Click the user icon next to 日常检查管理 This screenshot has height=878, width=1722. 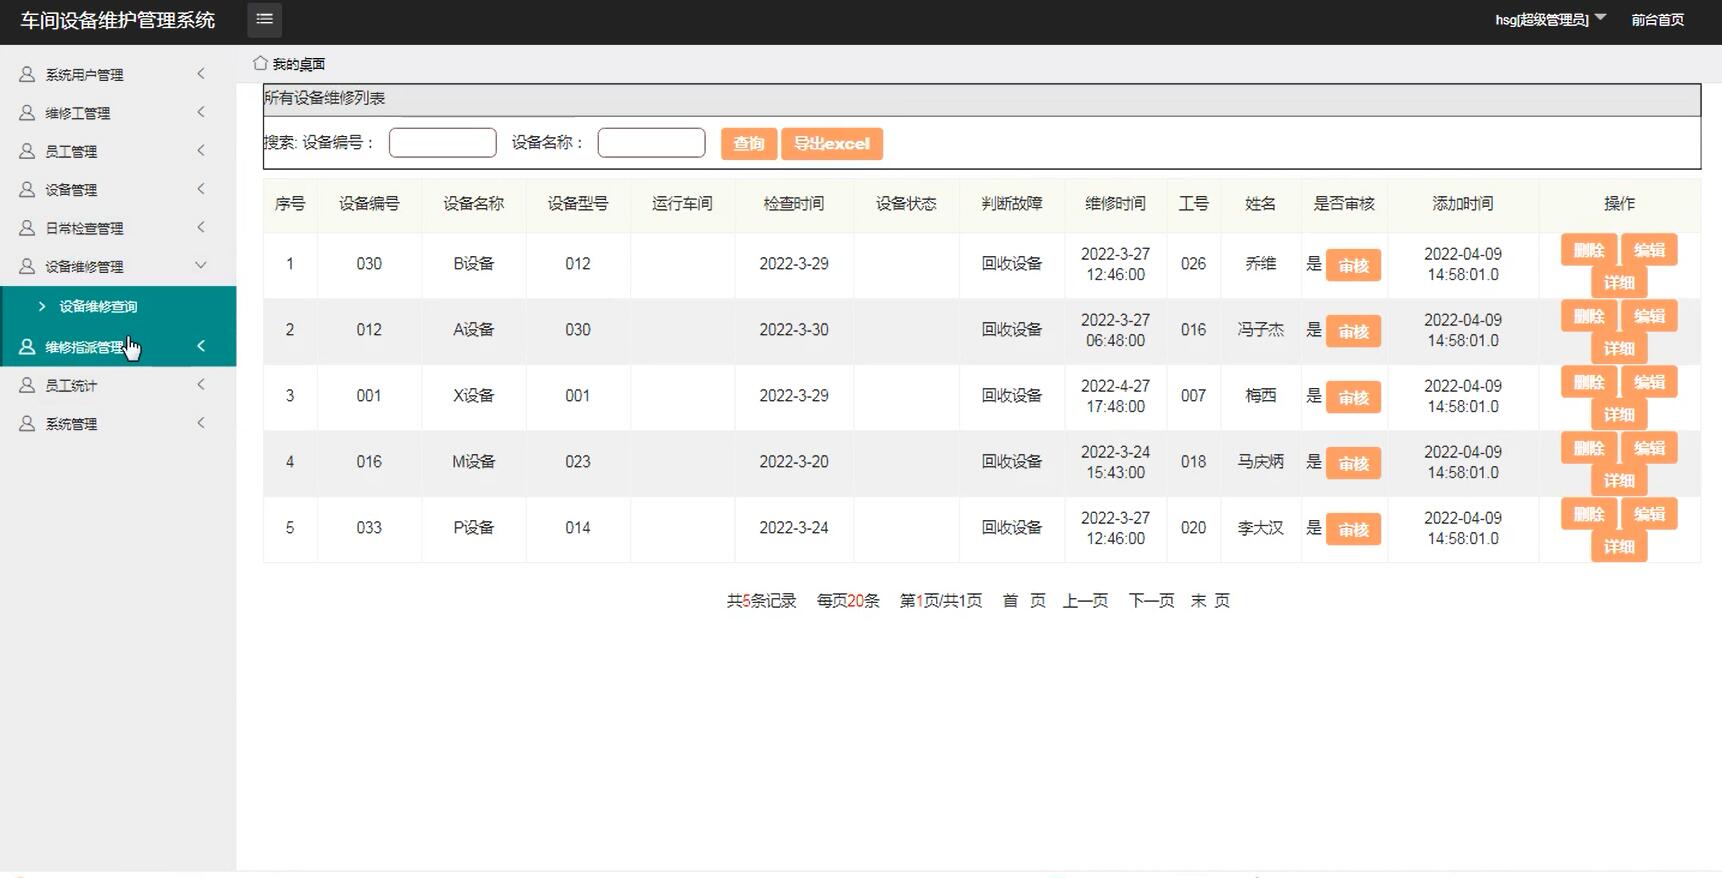(27, 228)
